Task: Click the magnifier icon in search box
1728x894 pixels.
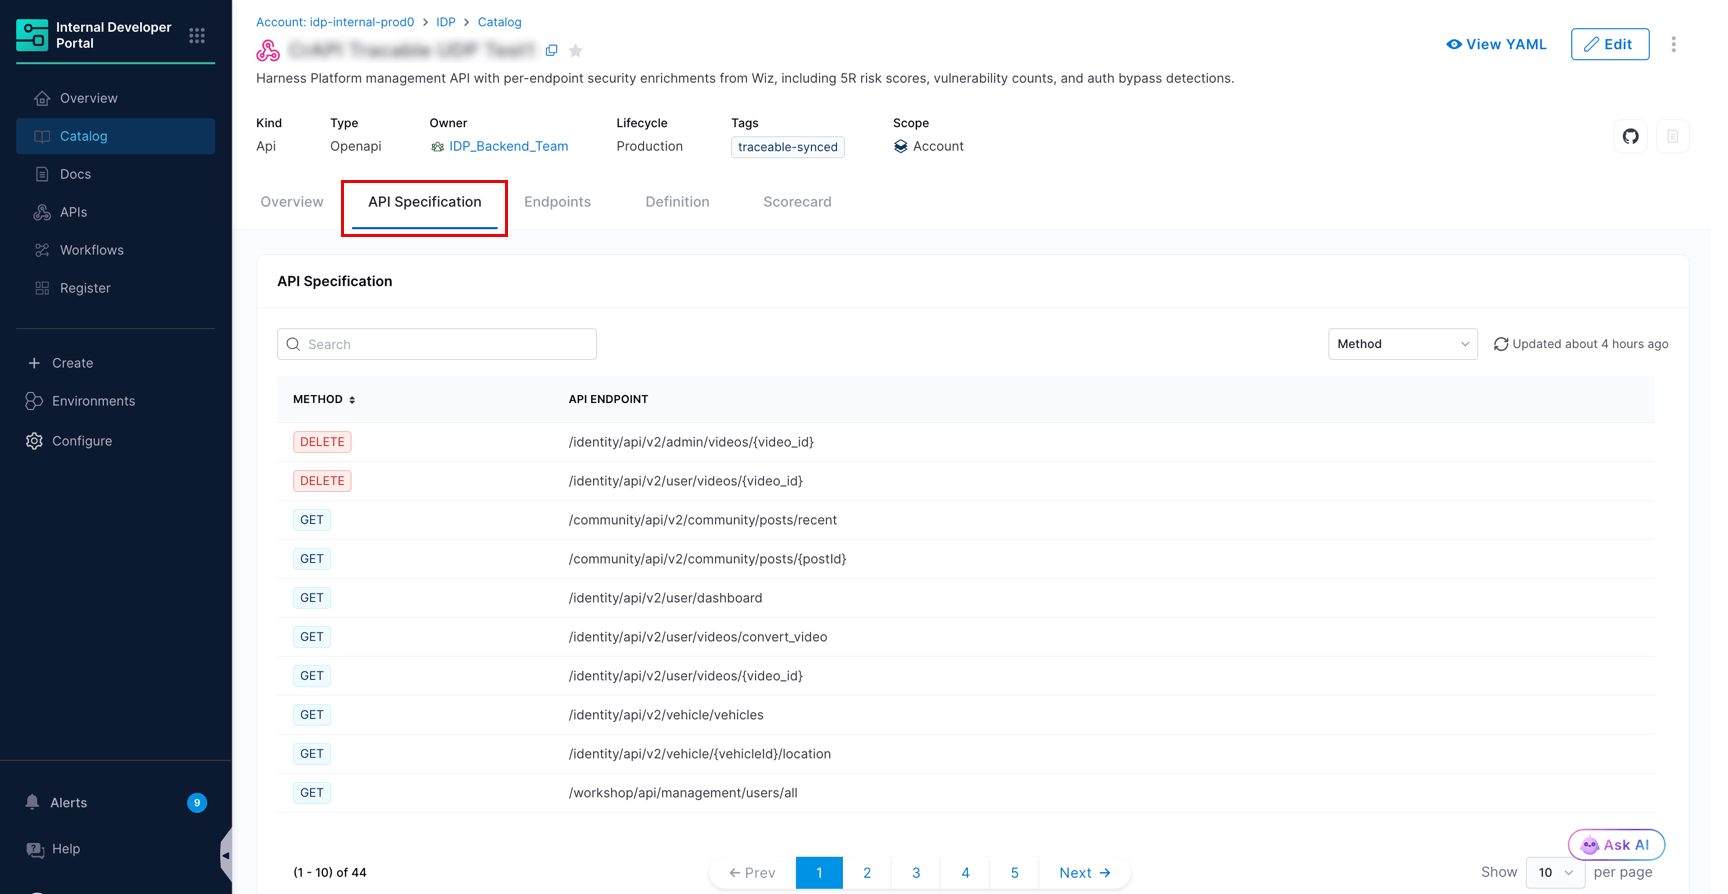Action: pos(293,344)
